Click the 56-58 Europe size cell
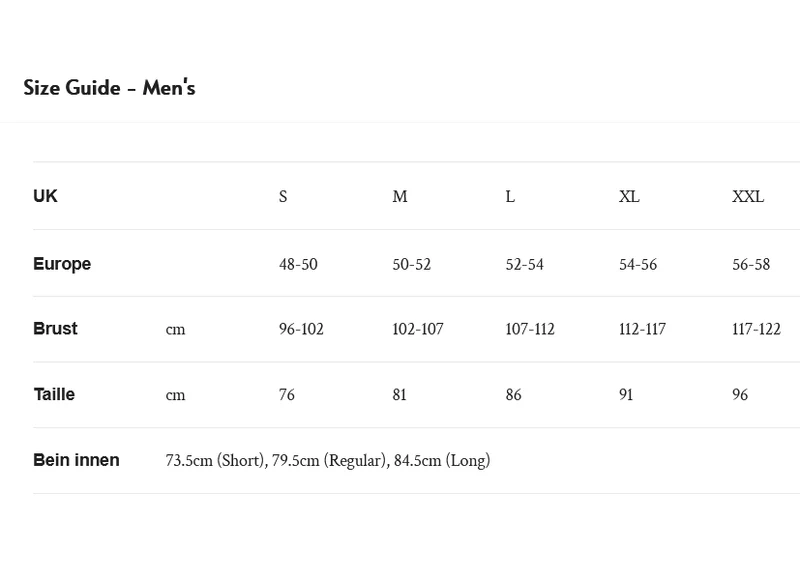 tap(751, 264)
